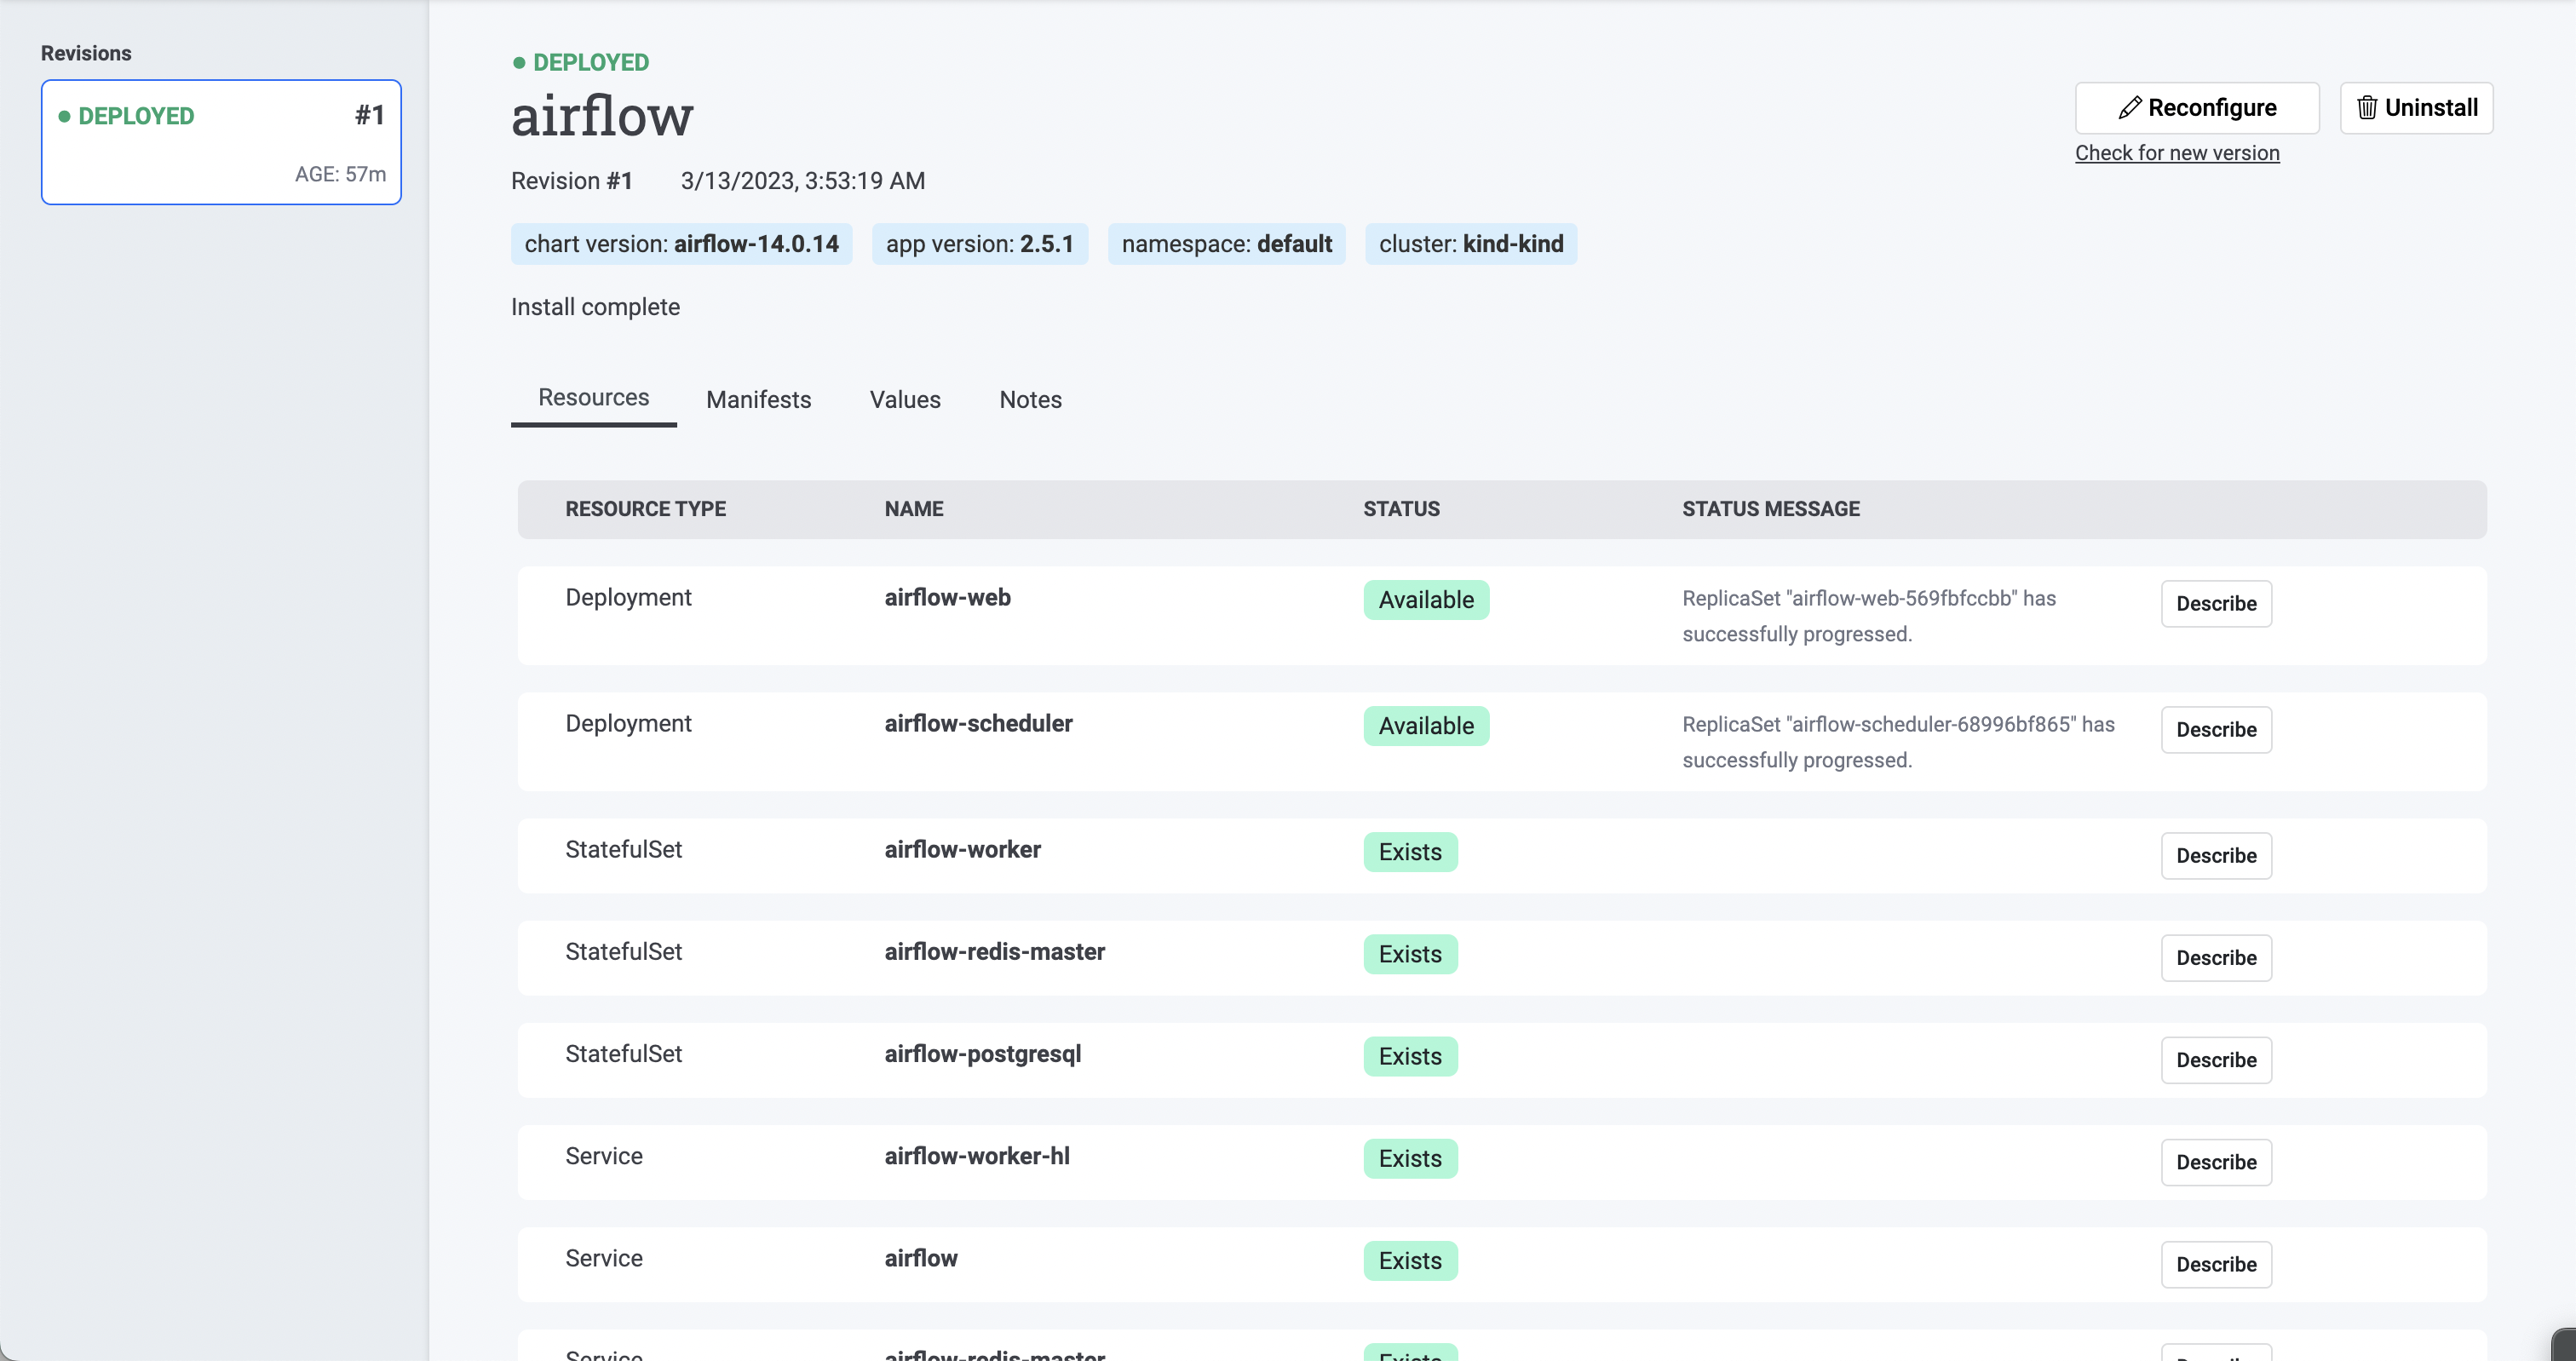The height and width of the screenshot is (1361, 2576).
Task: Click the Uninstall button
Action: 2417,107
